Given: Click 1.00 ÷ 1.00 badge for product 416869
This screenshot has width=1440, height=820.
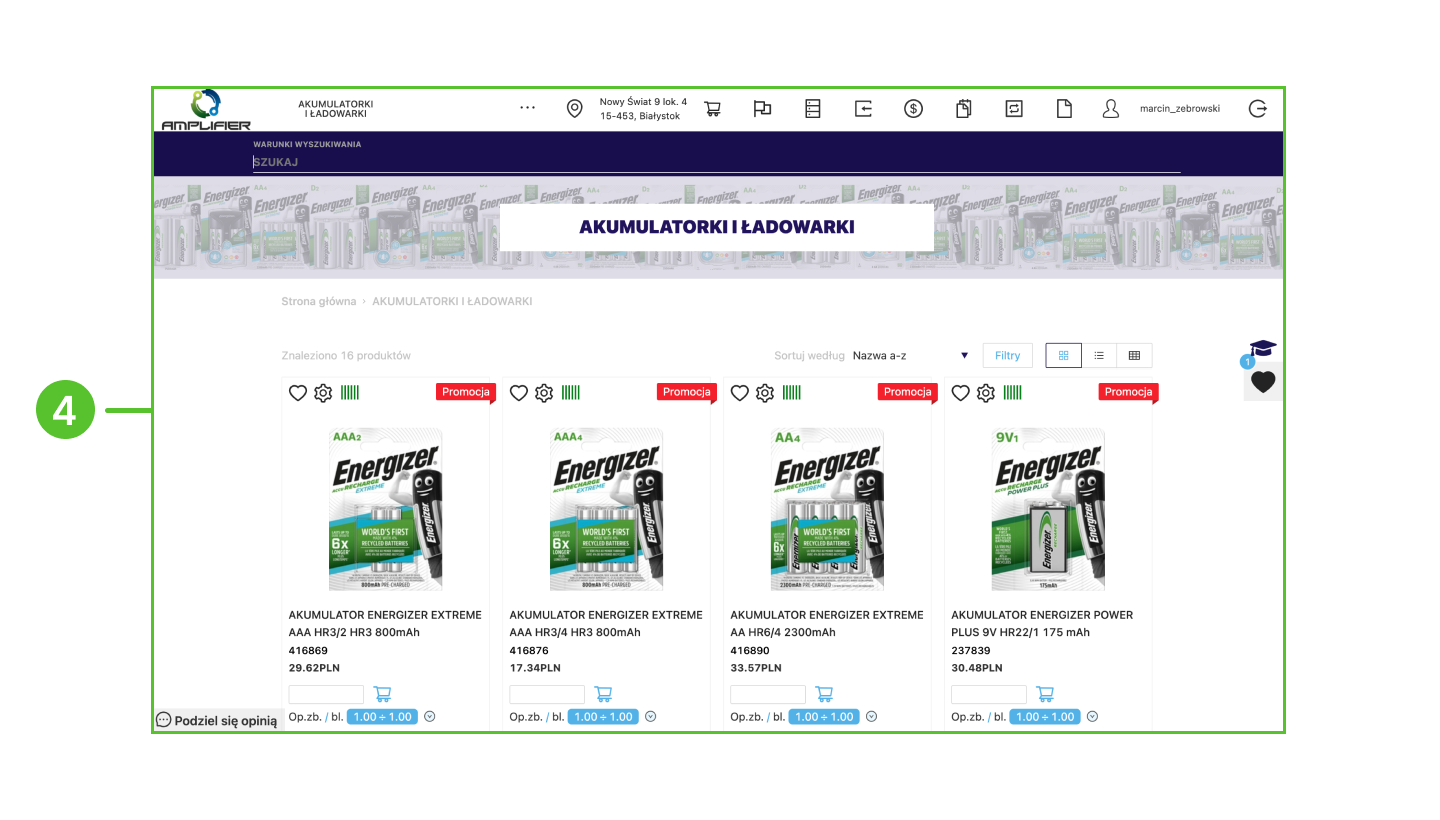Looking at the screenshot, I should coord(382,716).
